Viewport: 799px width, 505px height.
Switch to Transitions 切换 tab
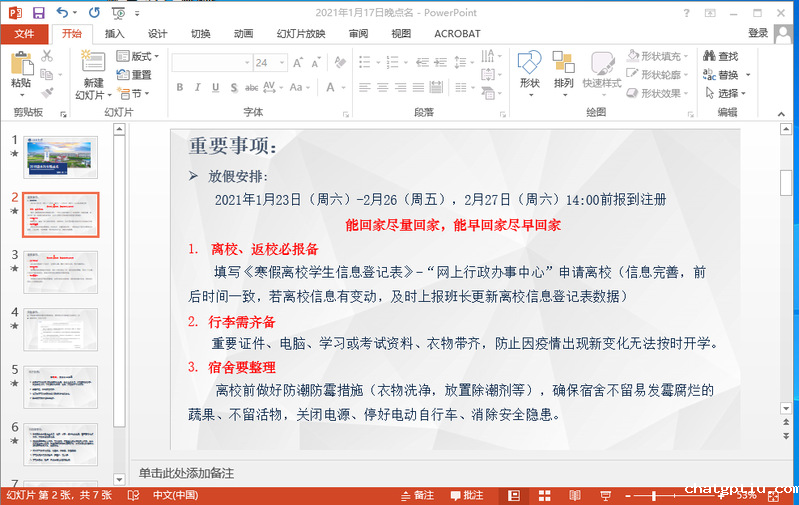click(x=200, y=34)
